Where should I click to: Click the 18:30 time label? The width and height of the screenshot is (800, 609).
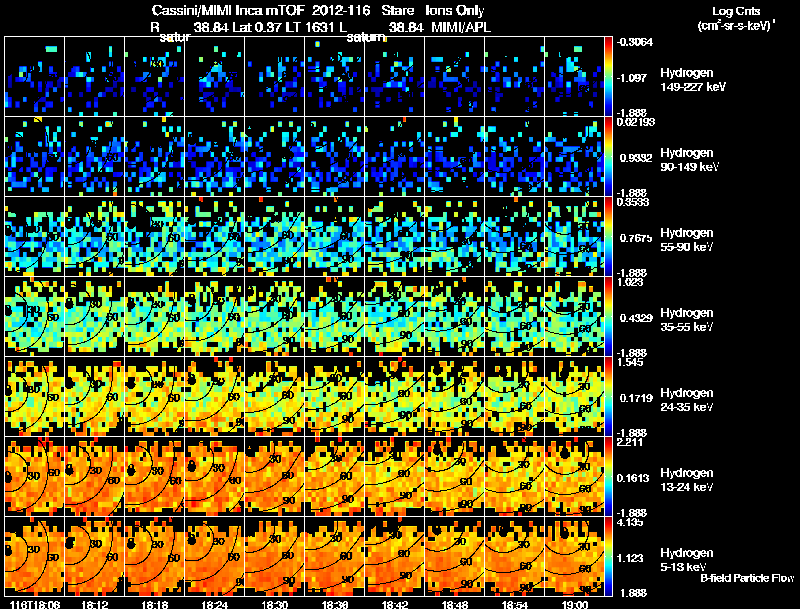coord(274,604)
